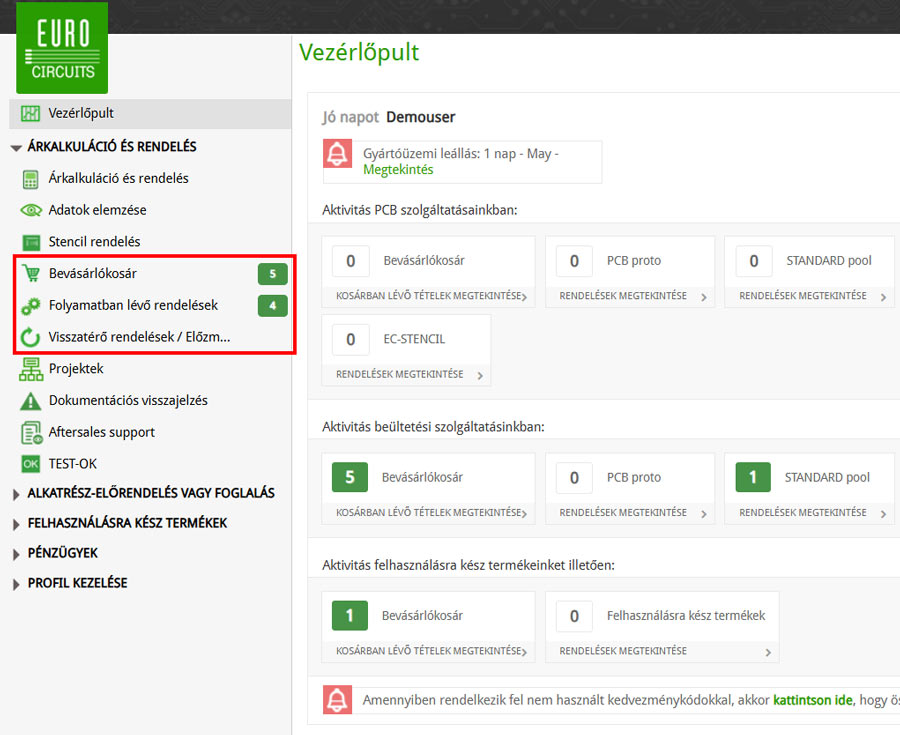Click RENDELÉSEK MEGTEKINTÉSE under beültetési PCB proto
Viewport: 900px width, 735px height.
[x=623, y=512]
